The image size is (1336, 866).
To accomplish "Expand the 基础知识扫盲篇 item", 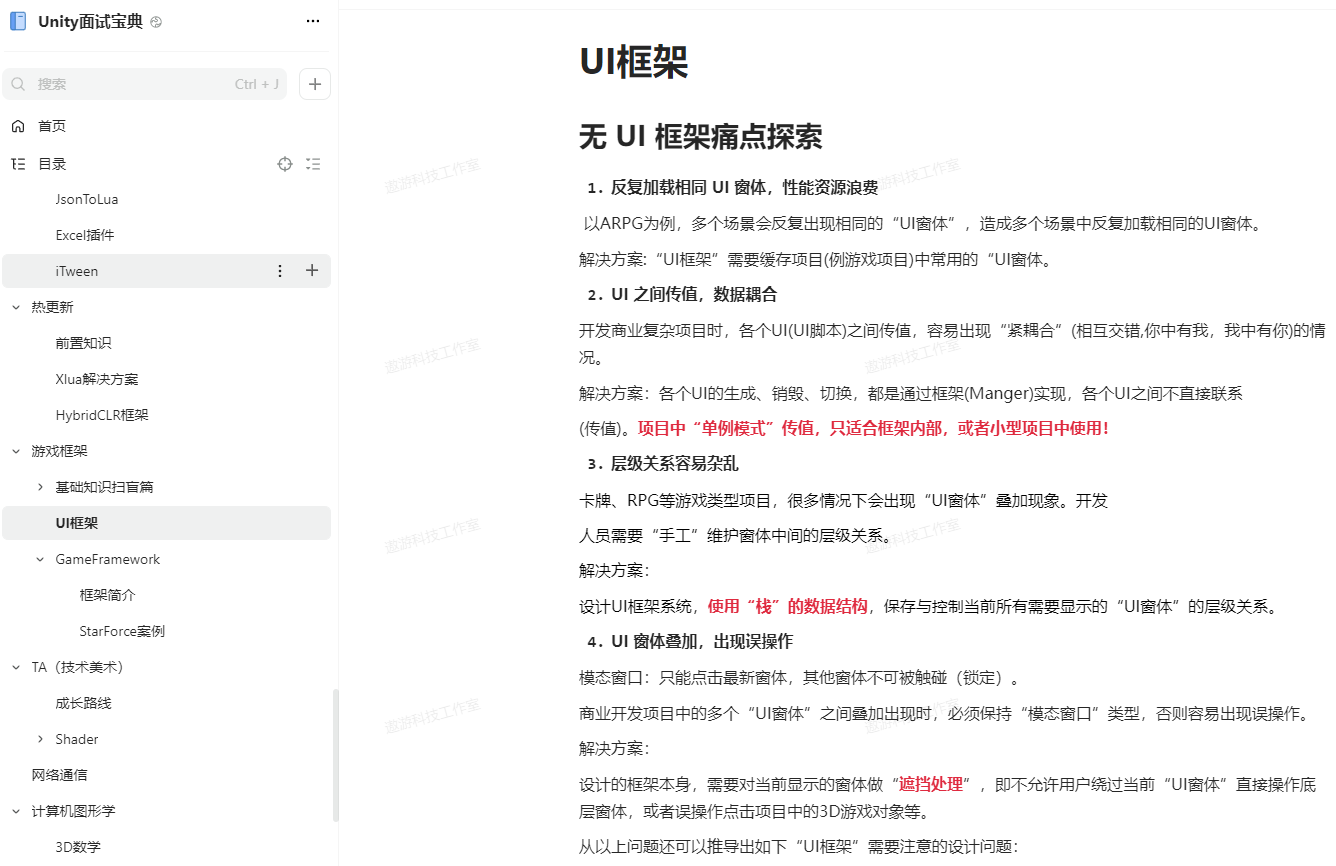I will [40, 487].
